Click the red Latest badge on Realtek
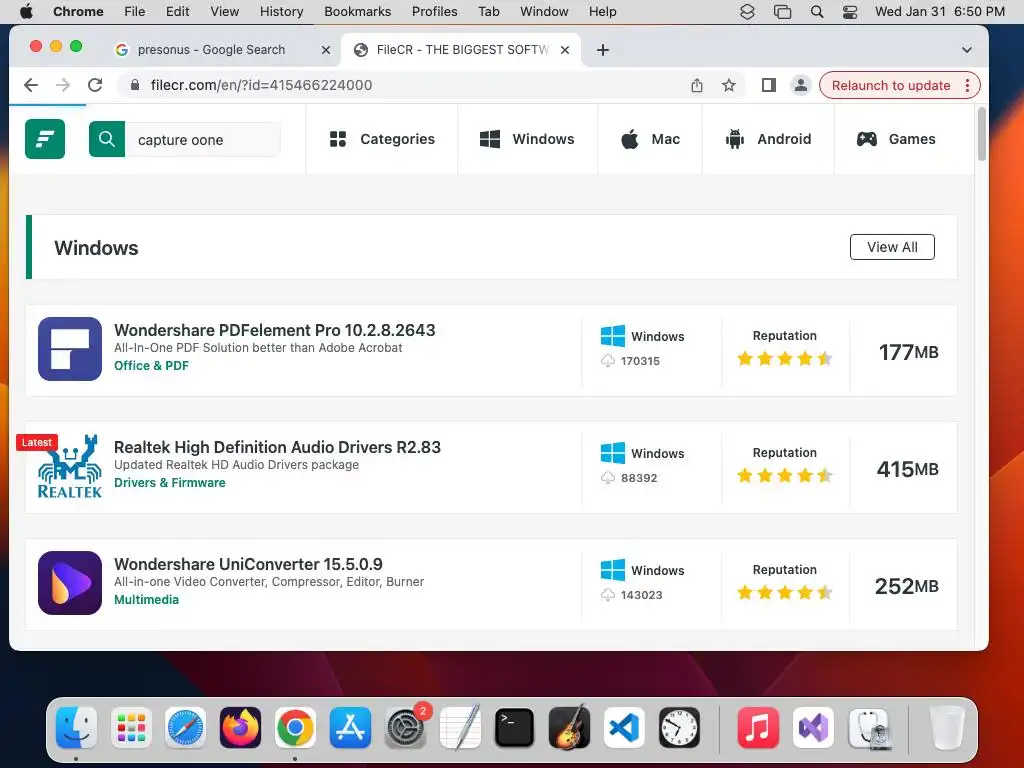Viewport: 1024px width, 768px height. [x=37, y=443]
